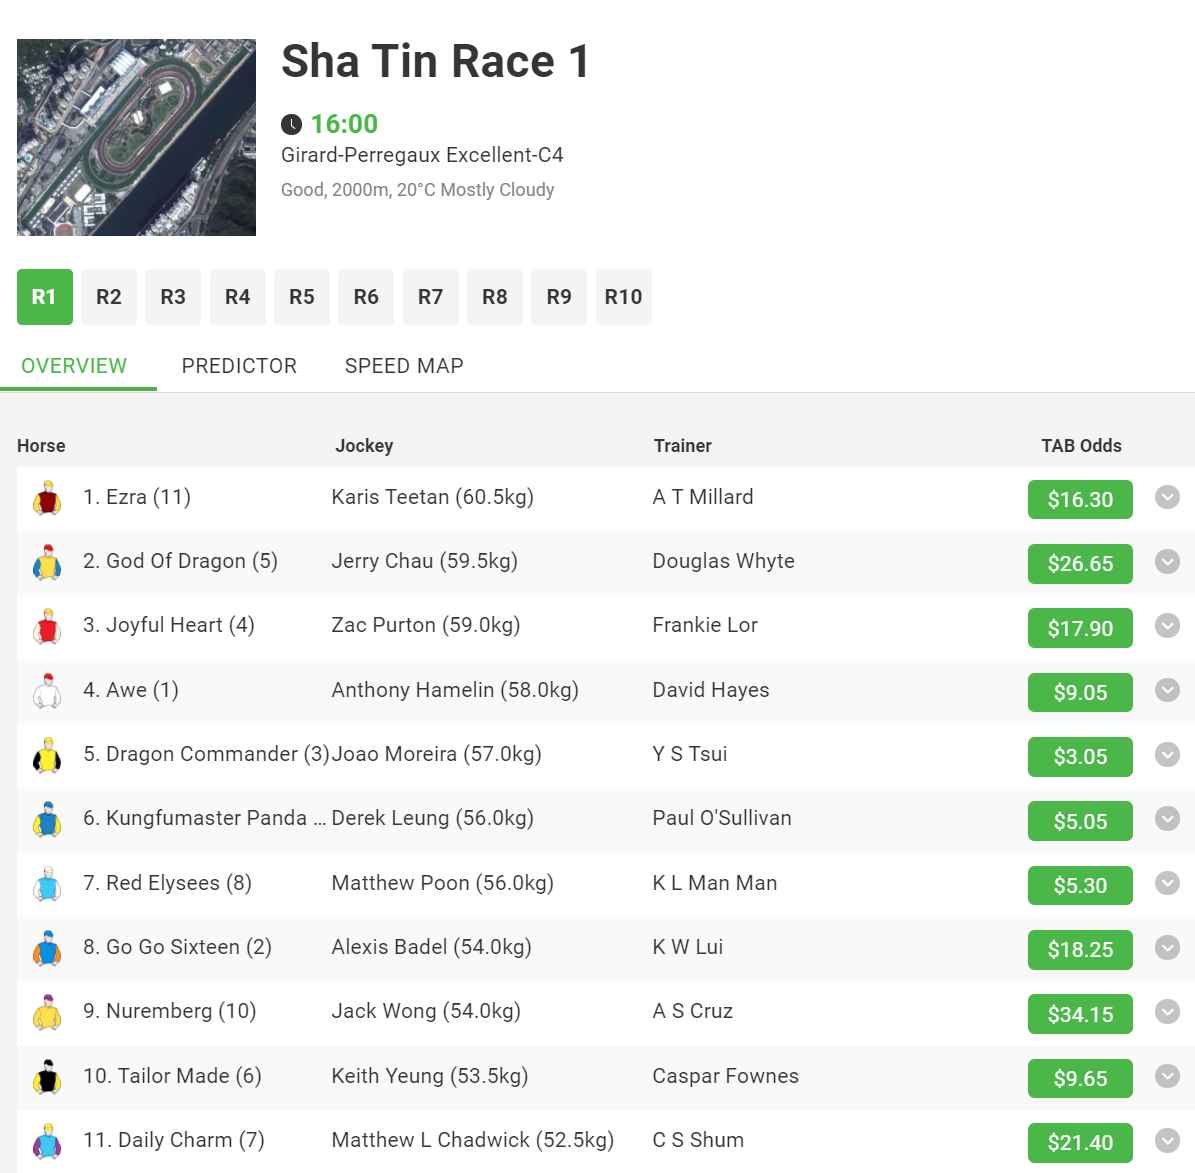The image size is (1195, 1173).
Task: Open the R10 race tab
Action: pos(623,297)
